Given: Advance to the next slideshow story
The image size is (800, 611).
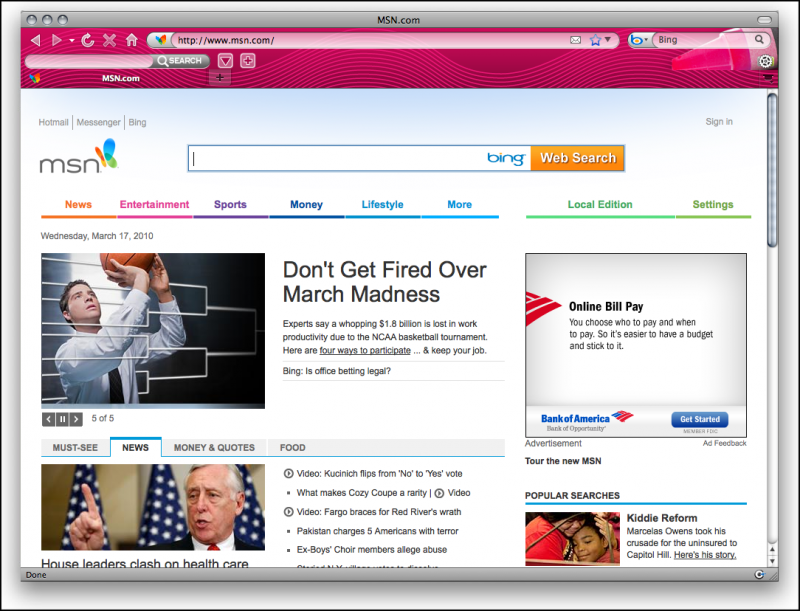Looking at the screenshot, I should [76, 419].
